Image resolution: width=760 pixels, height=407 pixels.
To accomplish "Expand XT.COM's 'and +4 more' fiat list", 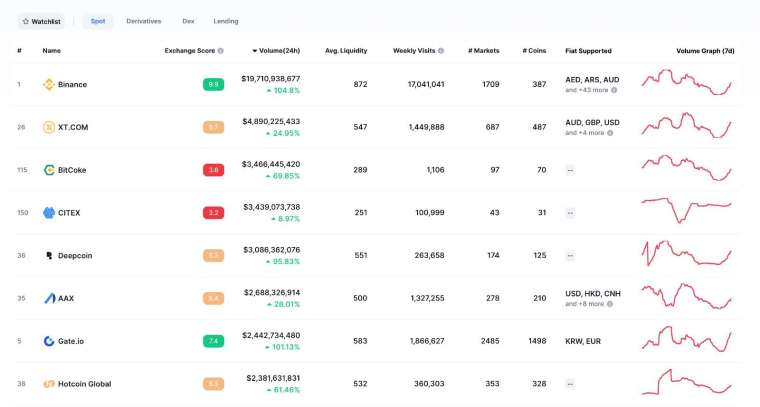I will [x=588, y=133].
